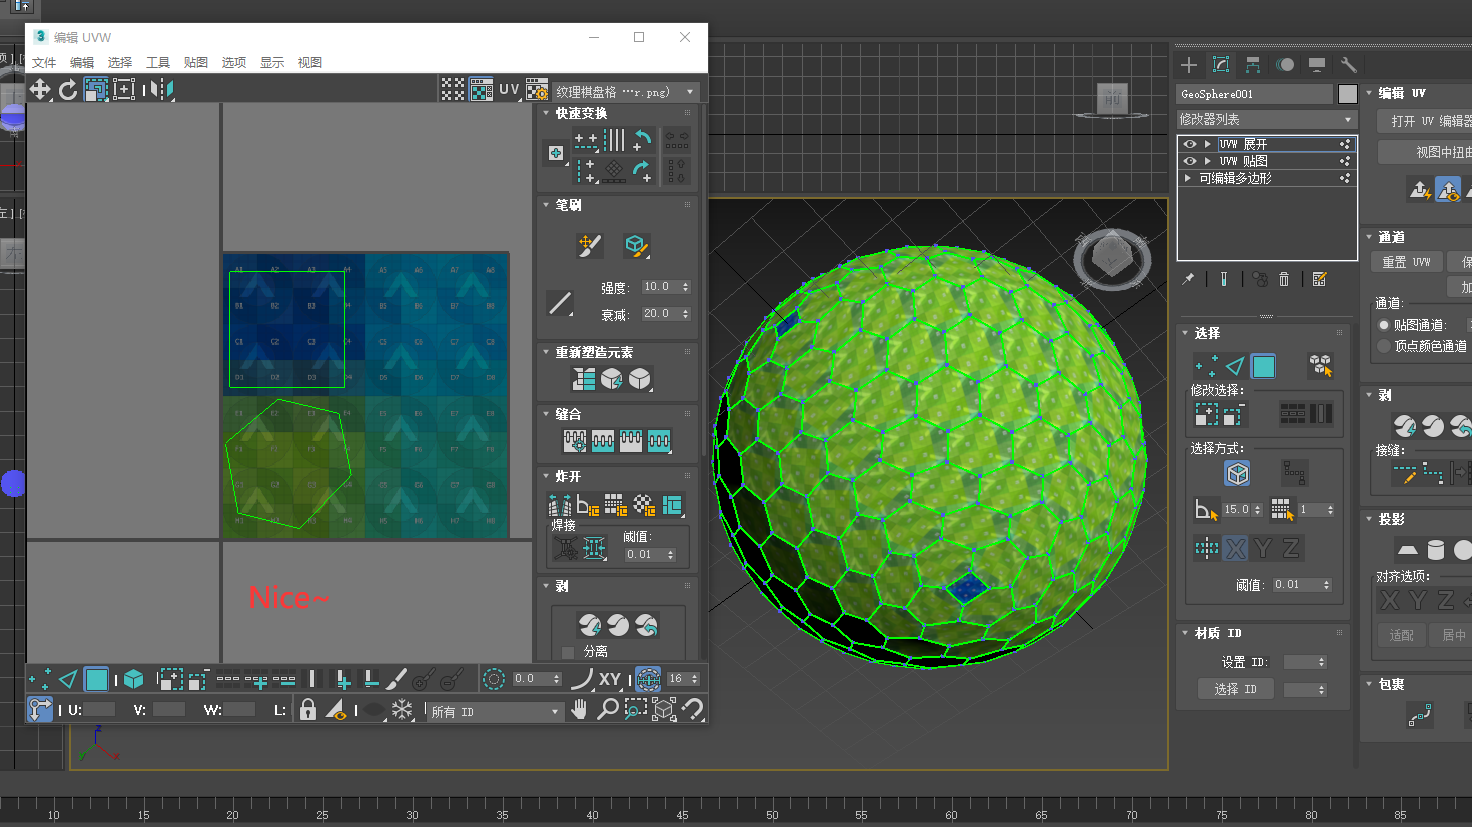Toggle the Lock selection padlock icon
This screenshot has width=1472, height=827.
pyautogui.click(x=308, y=710)
